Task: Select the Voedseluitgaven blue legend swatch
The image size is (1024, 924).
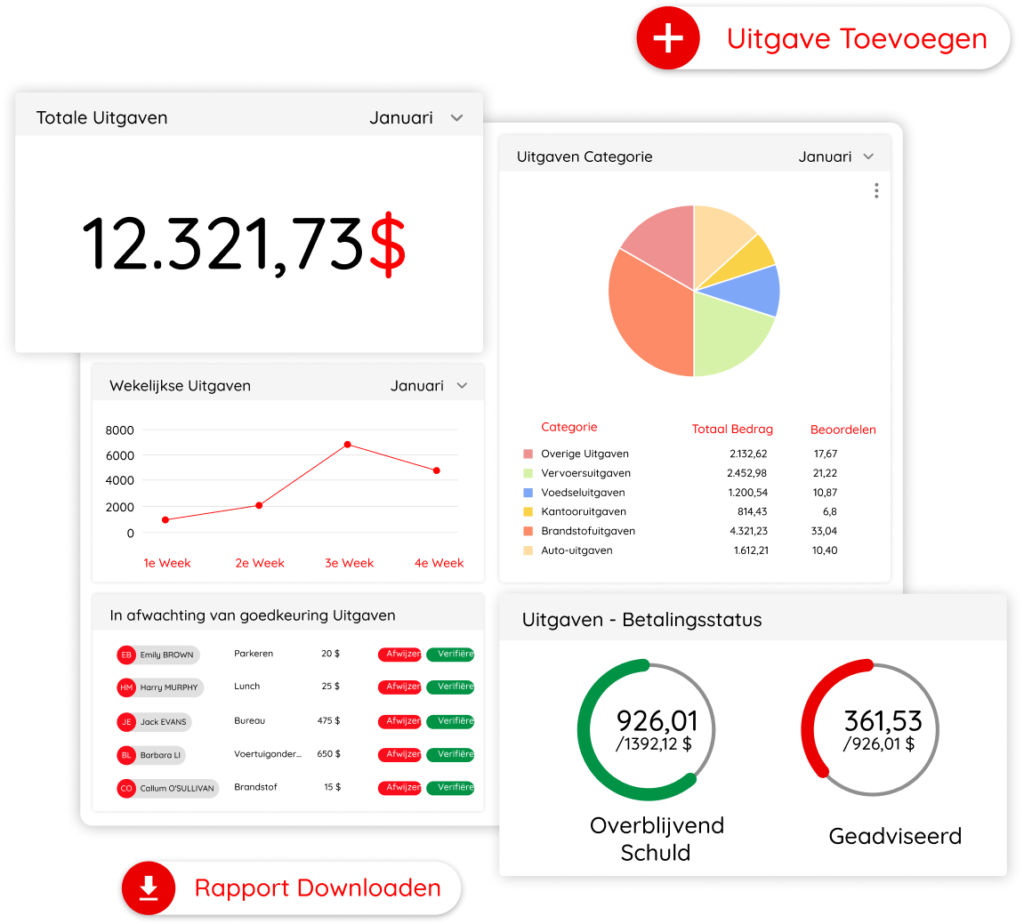Action: tap(528, 493)
